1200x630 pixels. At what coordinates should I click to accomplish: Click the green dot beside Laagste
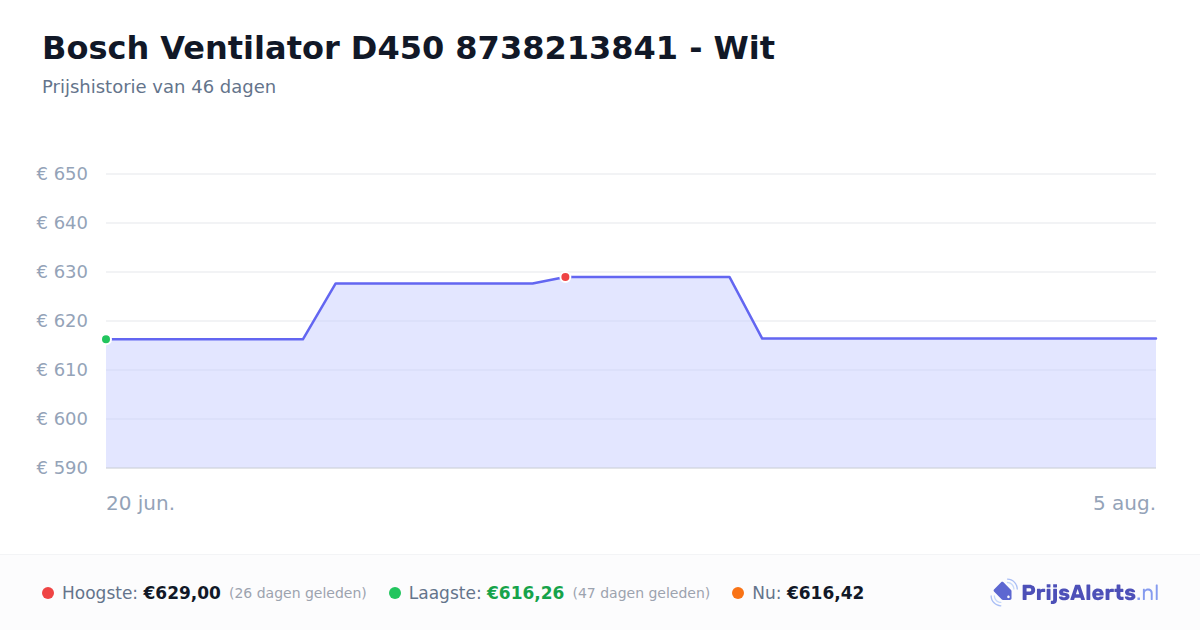click(395, 593)
